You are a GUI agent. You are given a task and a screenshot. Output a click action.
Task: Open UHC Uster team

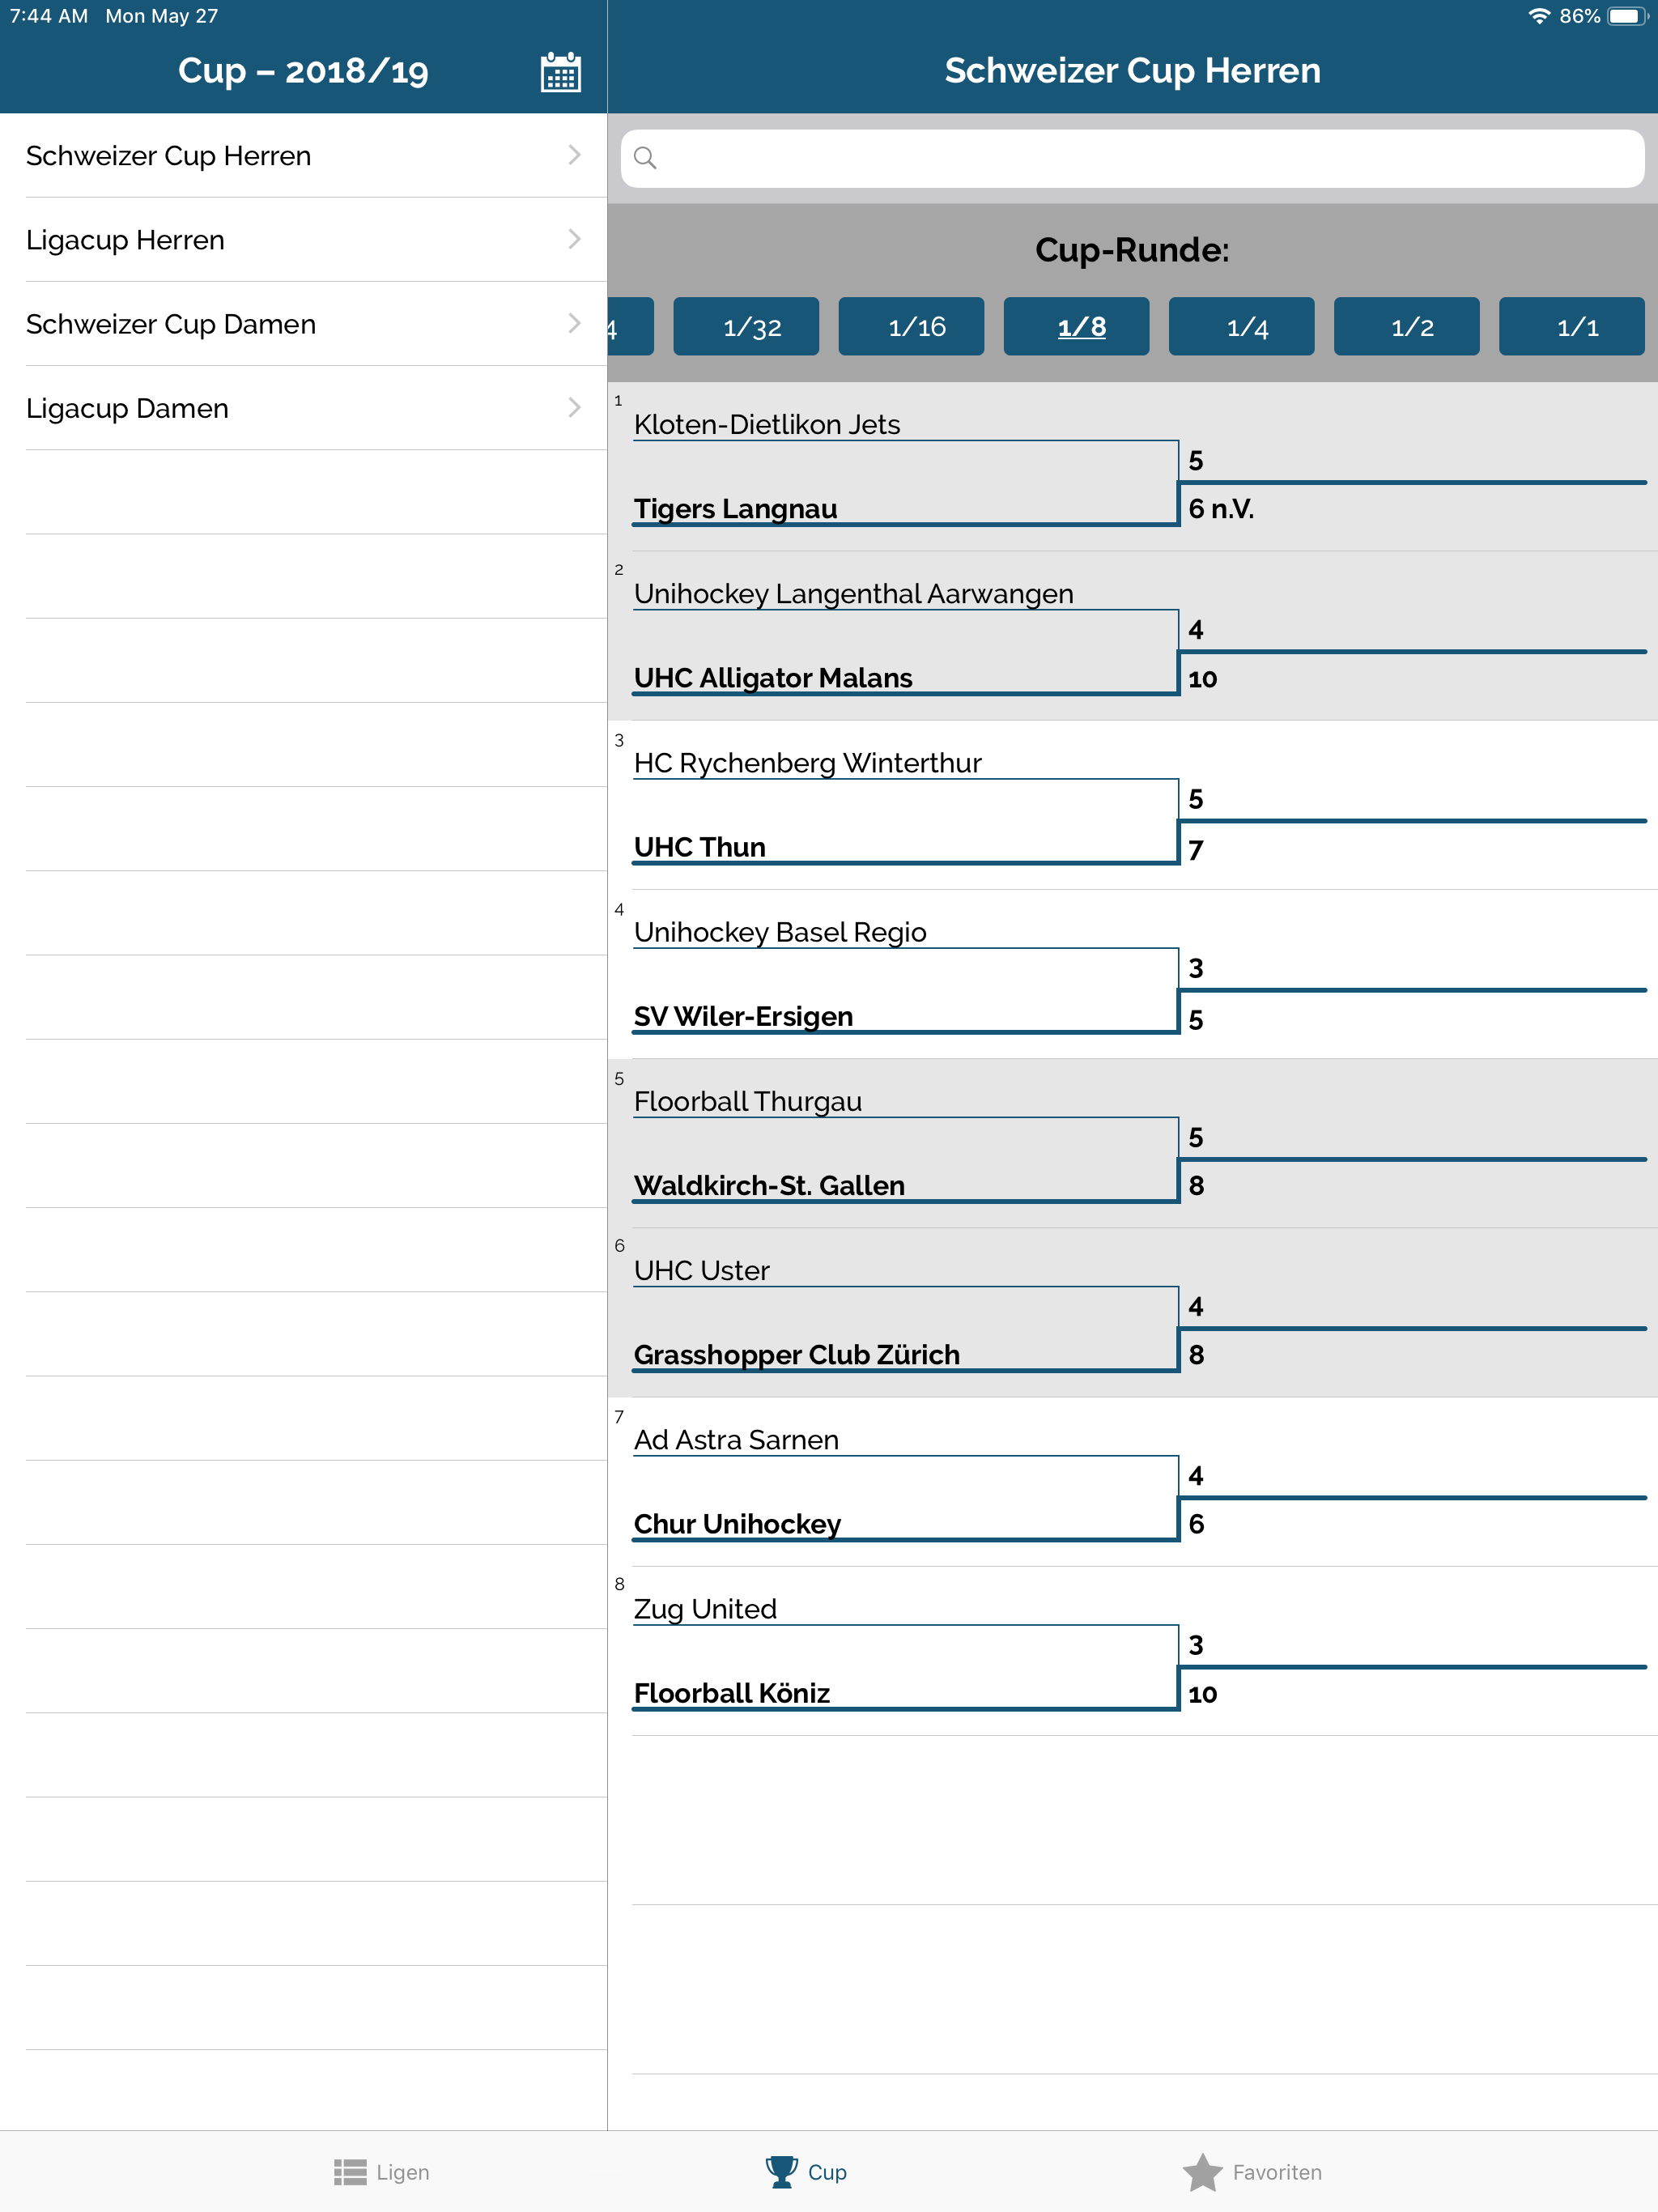[701, 1270]
